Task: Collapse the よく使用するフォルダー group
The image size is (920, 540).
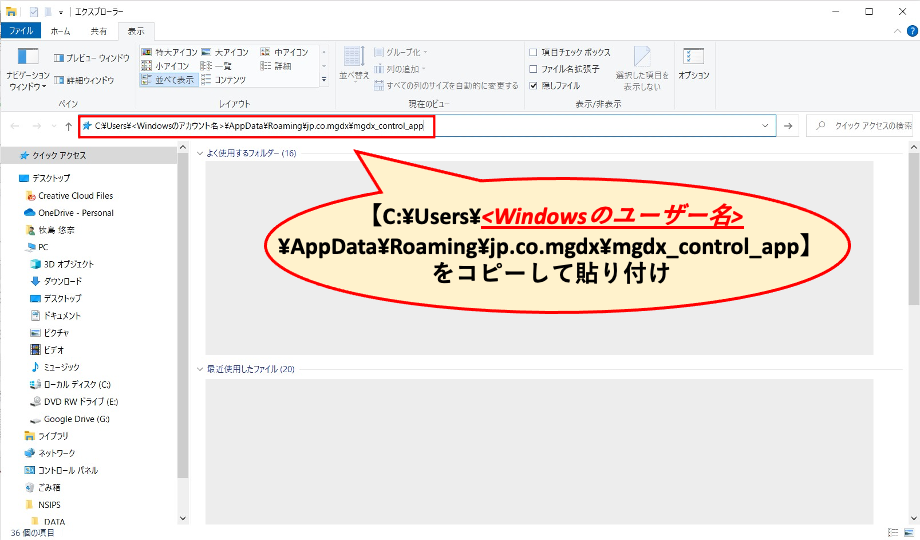Action: coord(200,153)
